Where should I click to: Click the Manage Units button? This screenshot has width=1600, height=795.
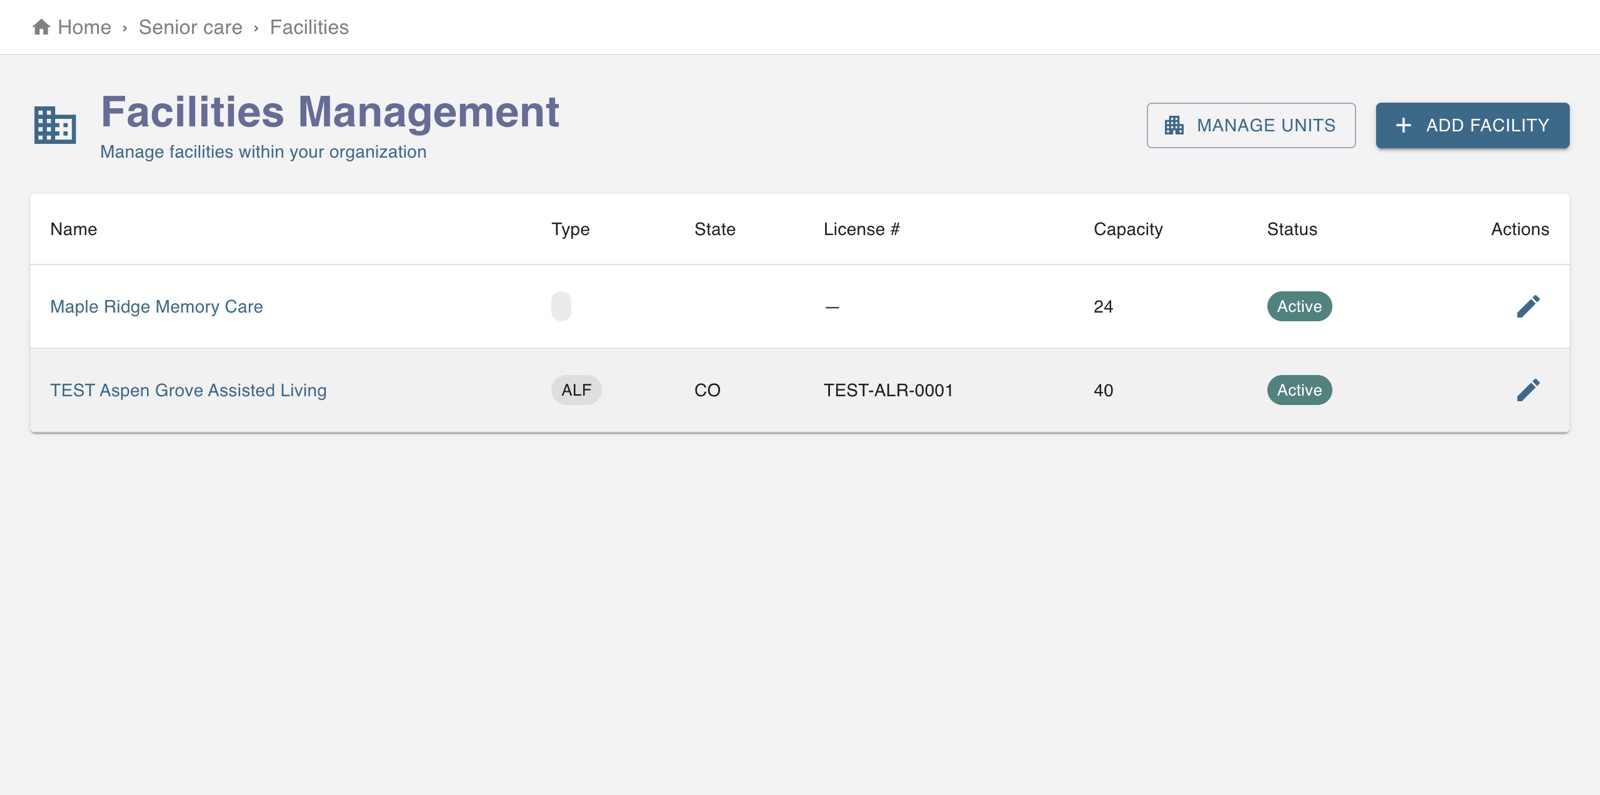(x=1251, y=125)
